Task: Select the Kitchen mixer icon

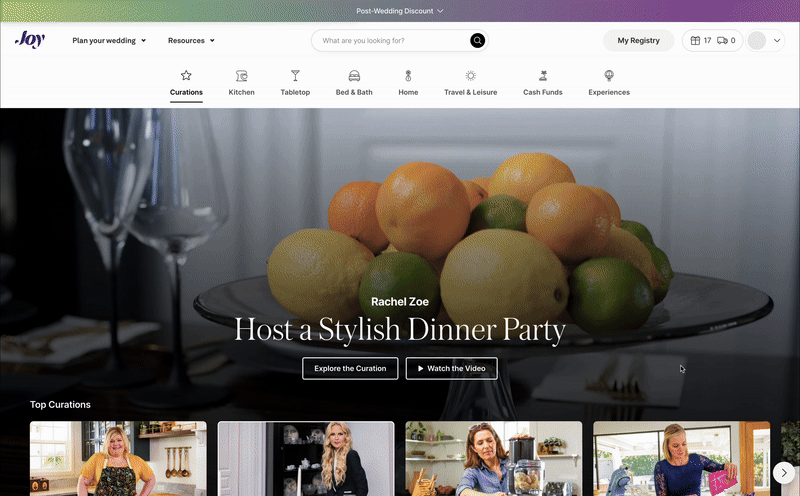Action: click(x=241, y=76)
